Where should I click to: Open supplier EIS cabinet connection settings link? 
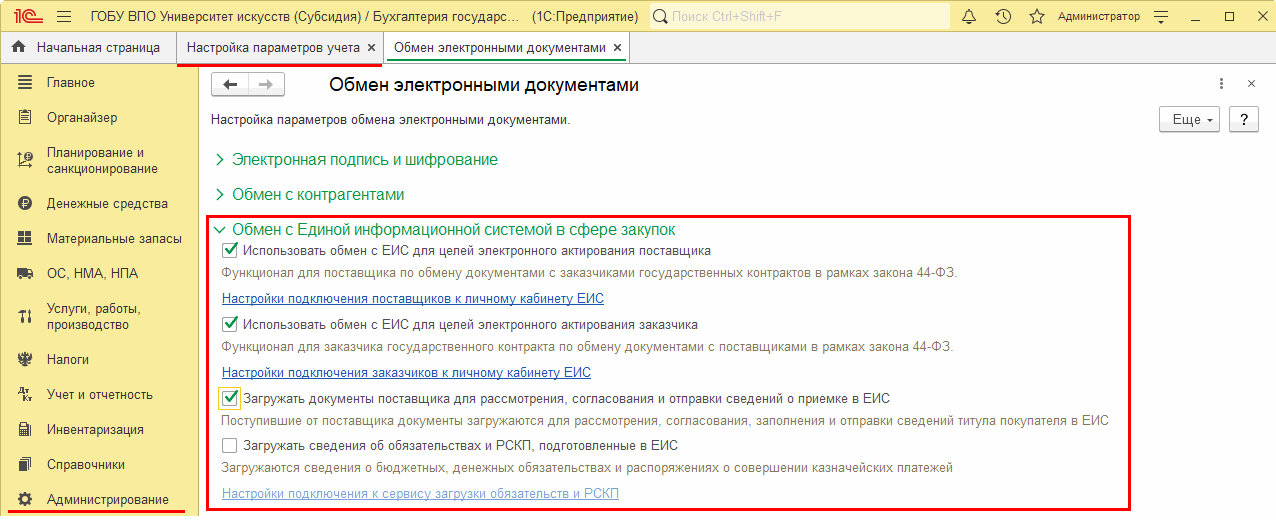(412, 299)
